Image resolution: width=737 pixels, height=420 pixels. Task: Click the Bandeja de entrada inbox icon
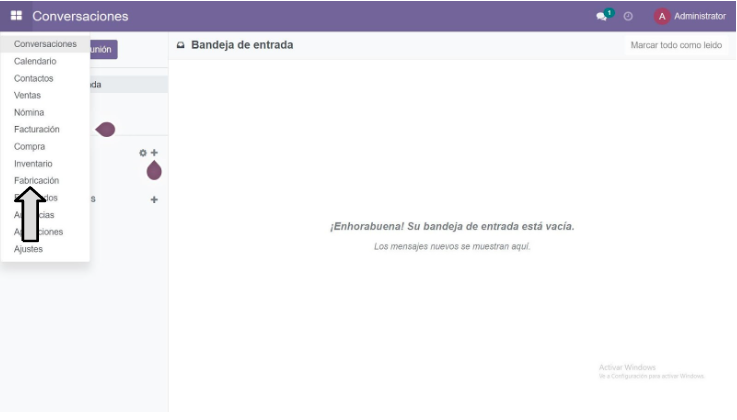[x=180, y=45]
